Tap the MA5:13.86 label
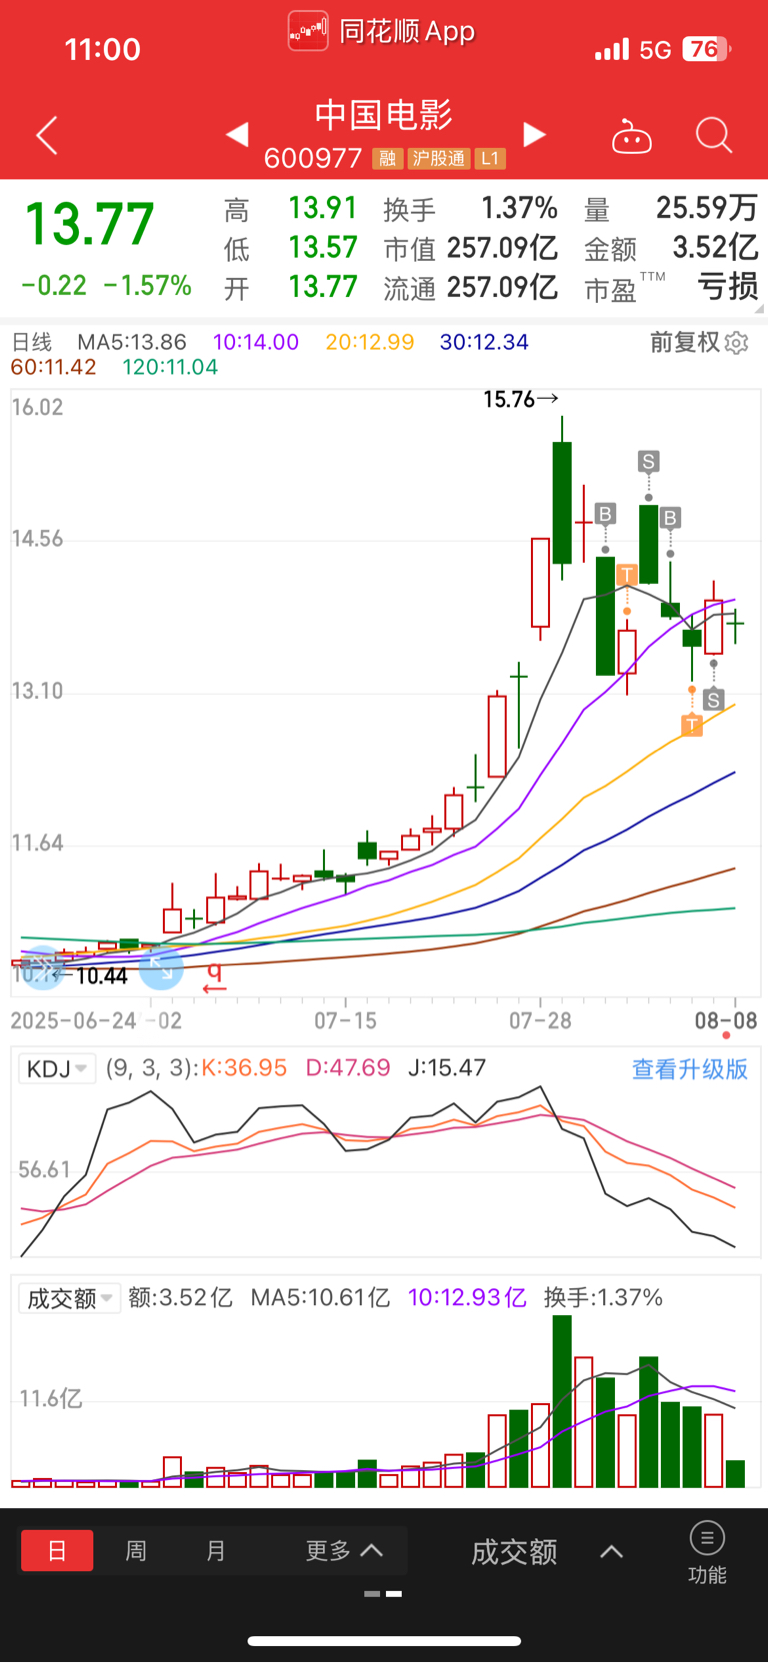The image size is (768, 1663). [132, 342]
